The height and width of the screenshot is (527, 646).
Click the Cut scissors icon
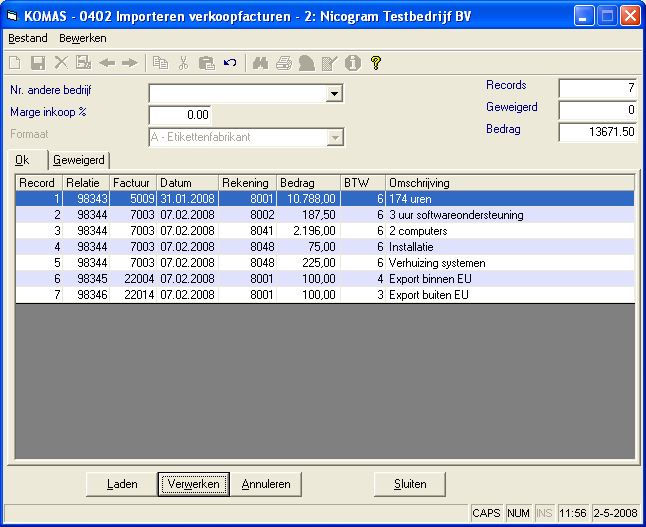point(183,63)
